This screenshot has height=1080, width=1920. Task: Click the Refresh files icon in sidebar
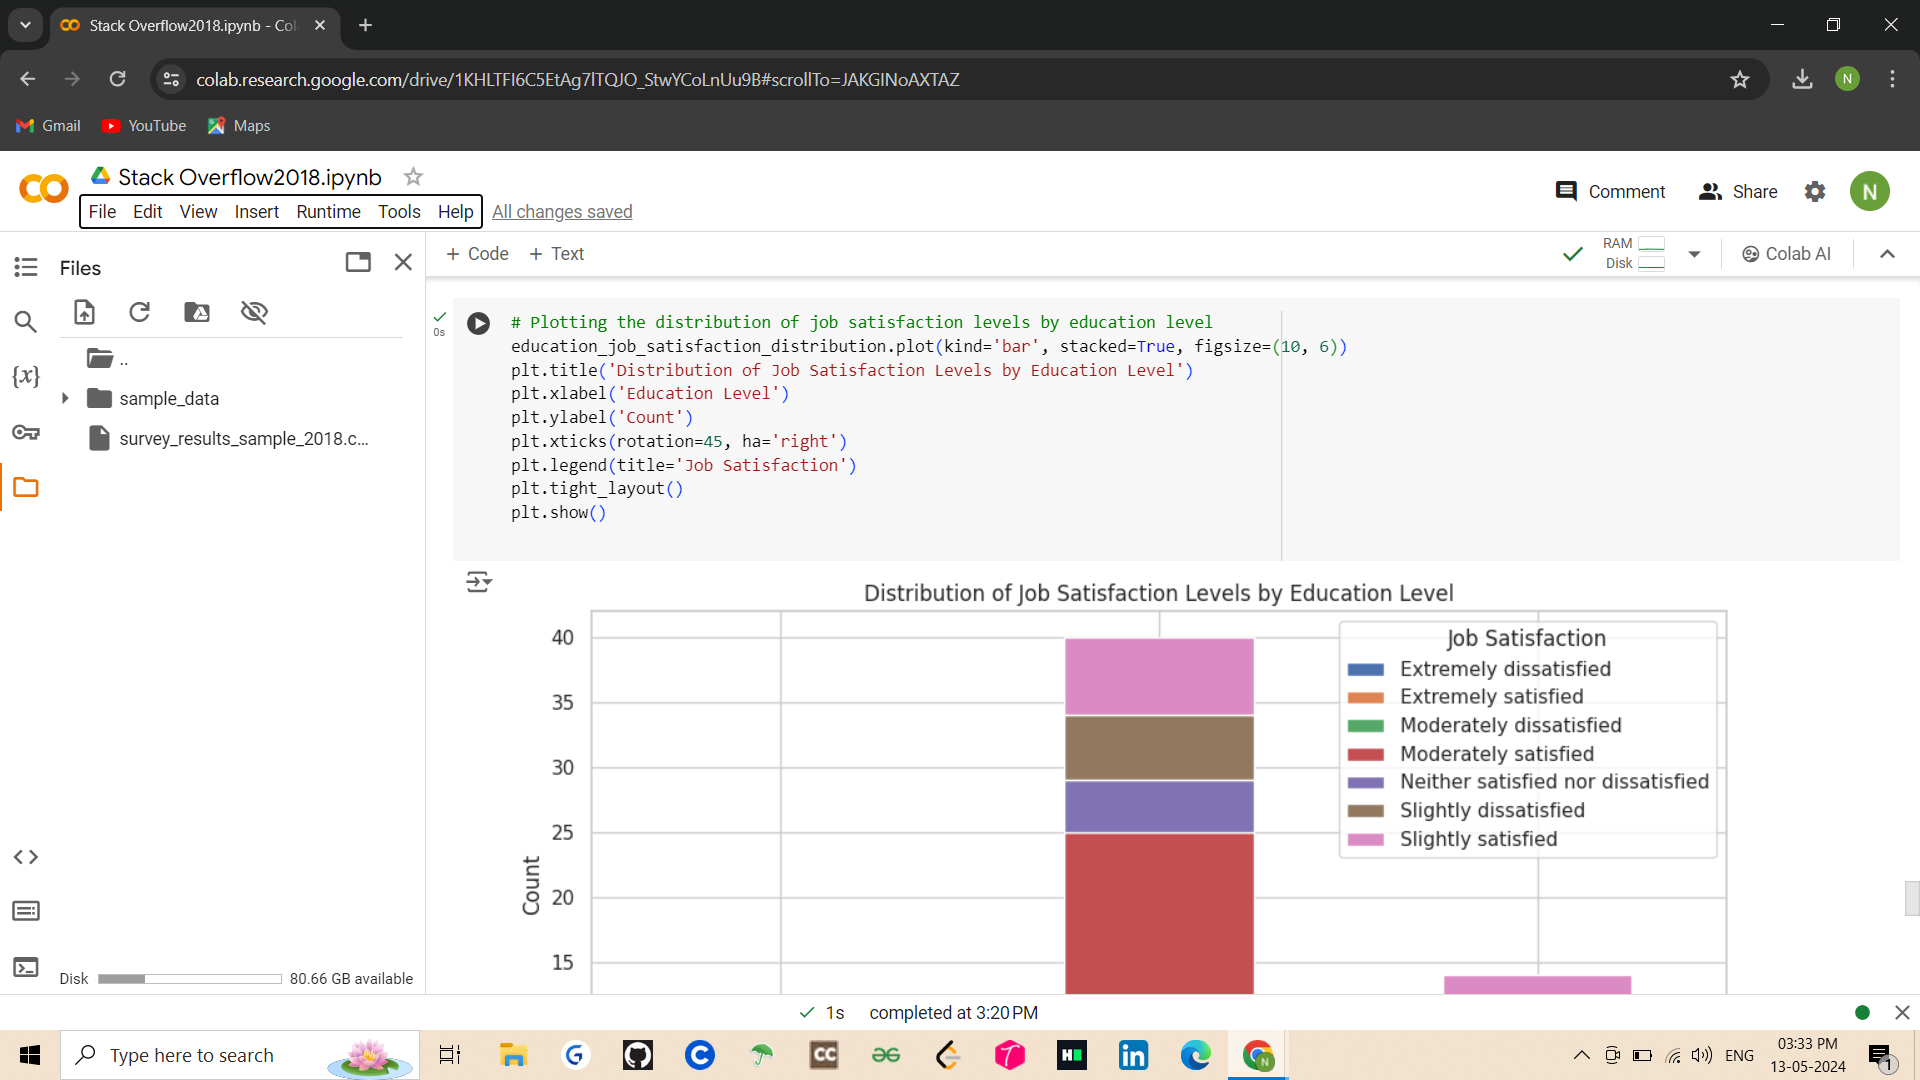click(x=138, y=313)
